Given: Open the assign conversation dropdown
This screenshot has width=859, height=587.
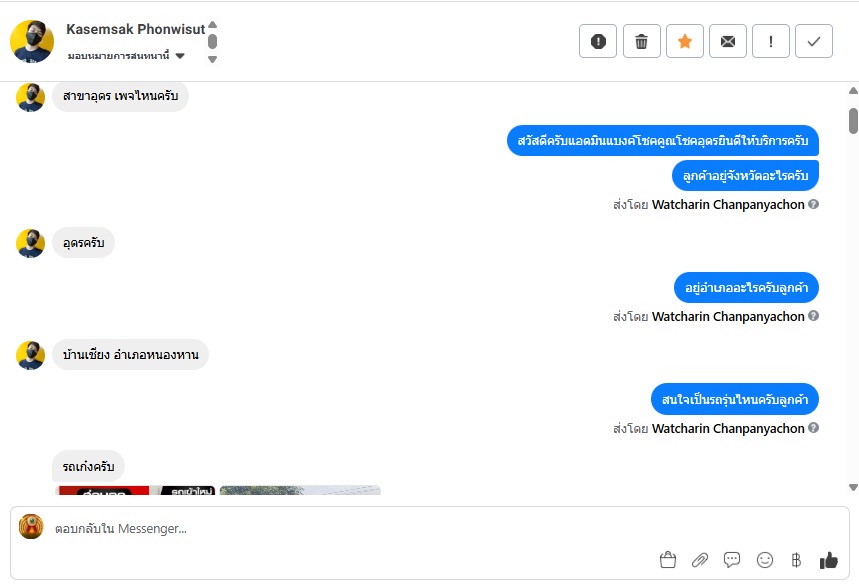Looking at the screenshot, I should pos(127,55).
